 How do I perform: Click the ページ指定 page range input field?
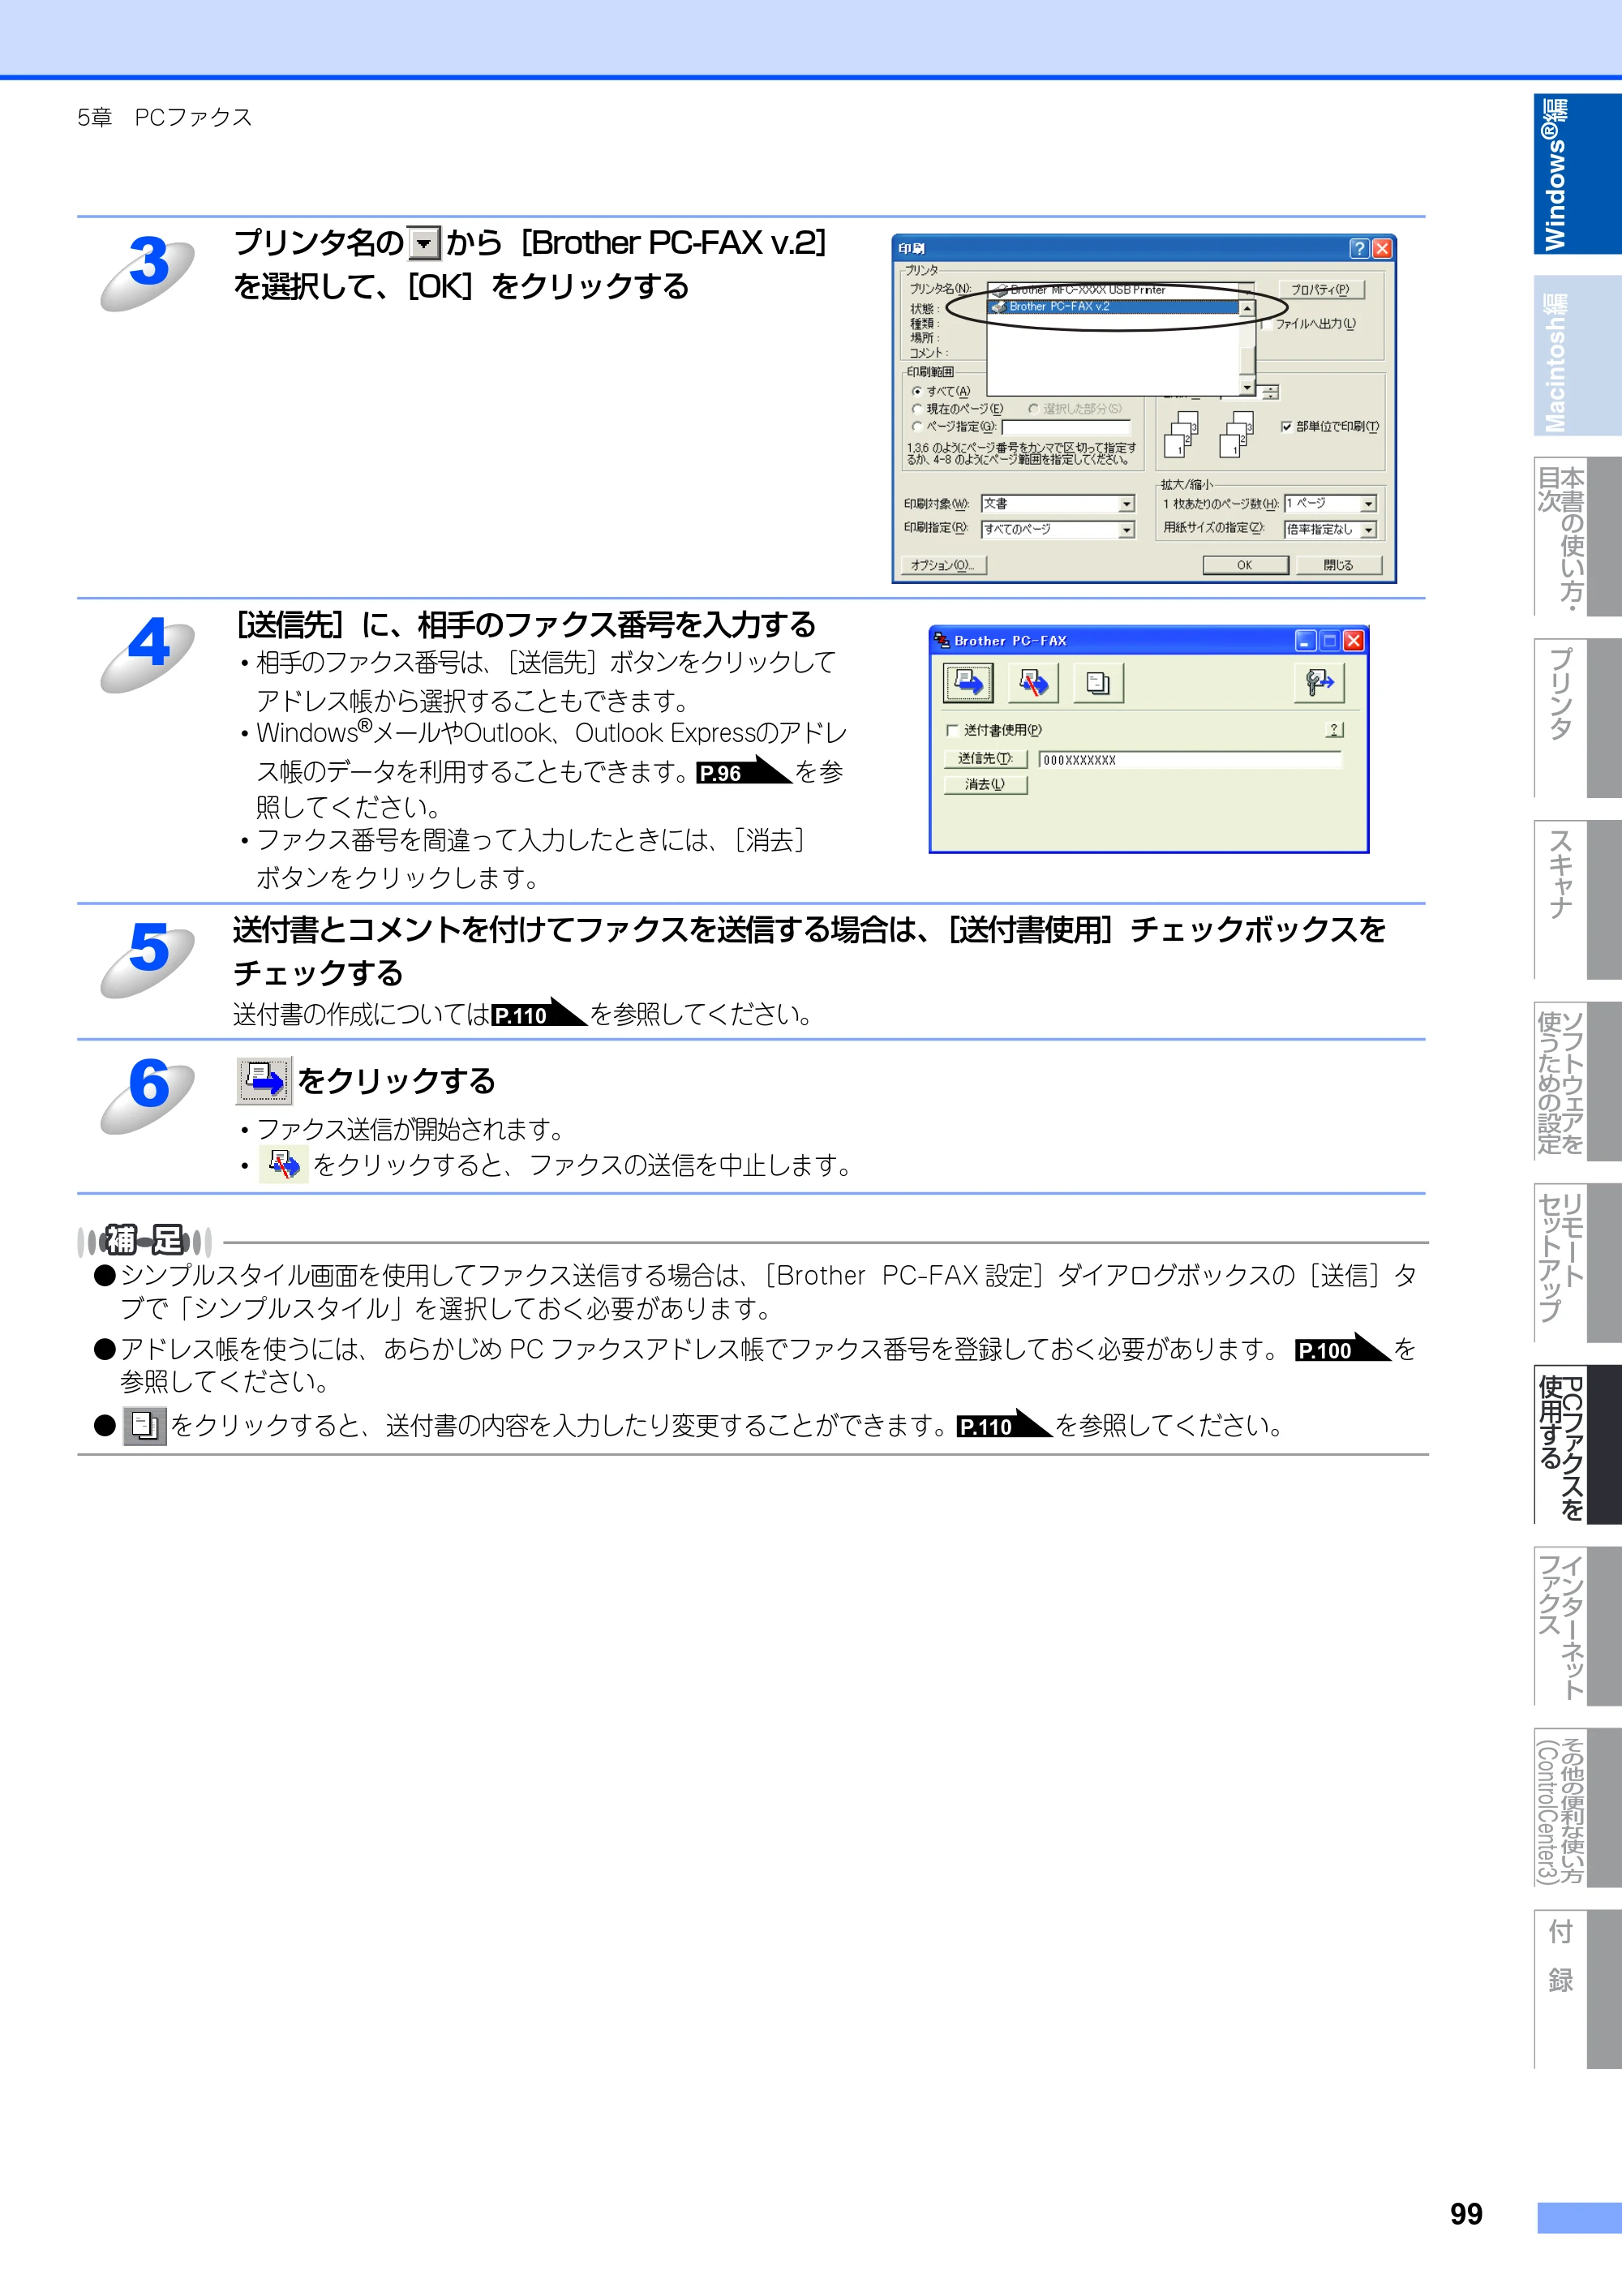click(1067, 427)
